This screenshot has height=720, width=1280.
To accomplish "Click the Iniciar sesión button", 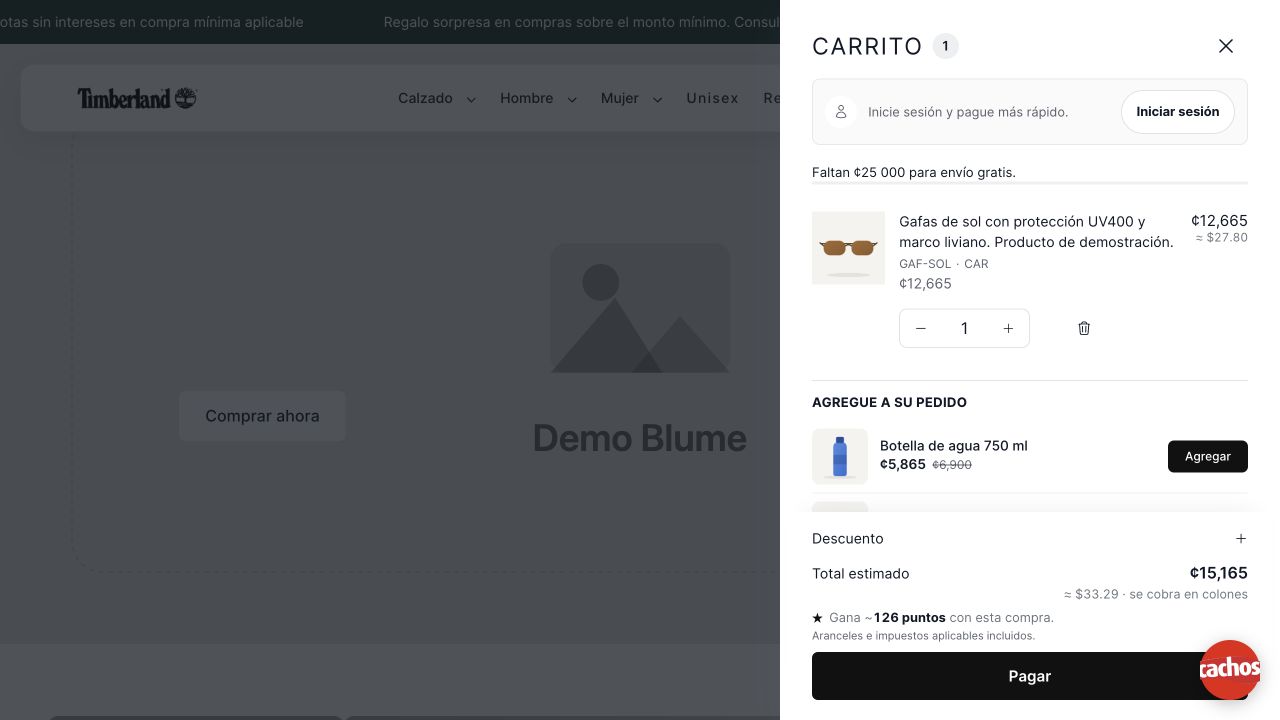I will coord(1178,112).
